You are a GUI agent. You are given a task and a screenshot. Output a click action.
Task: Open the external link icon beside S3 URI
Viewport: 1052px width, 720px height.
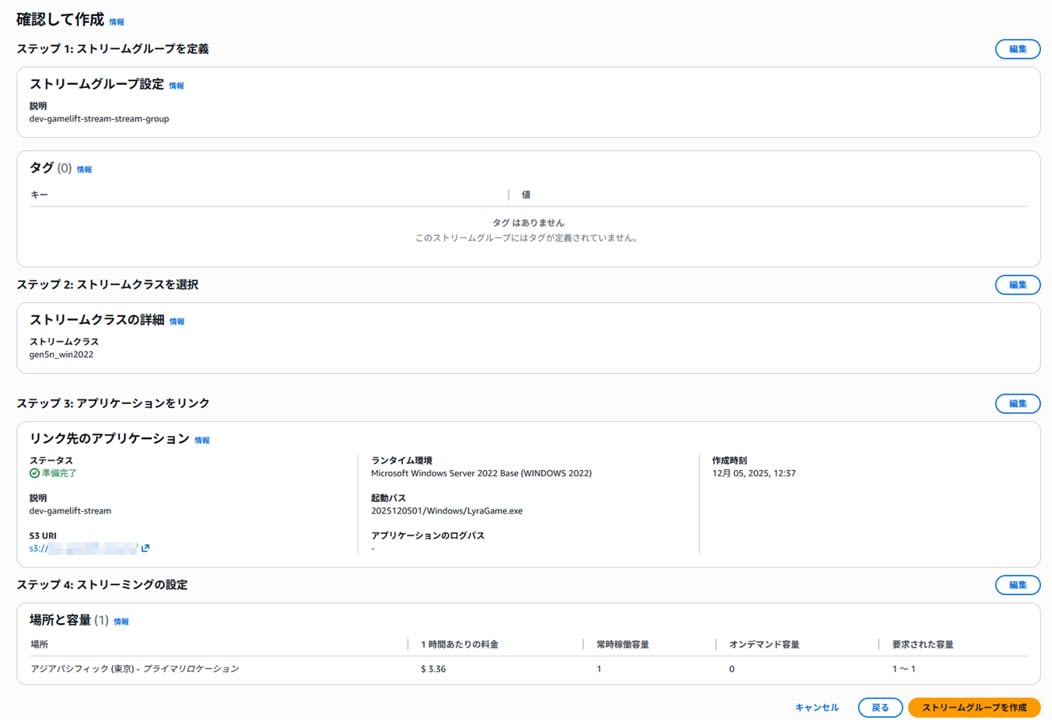coord(146,548)
